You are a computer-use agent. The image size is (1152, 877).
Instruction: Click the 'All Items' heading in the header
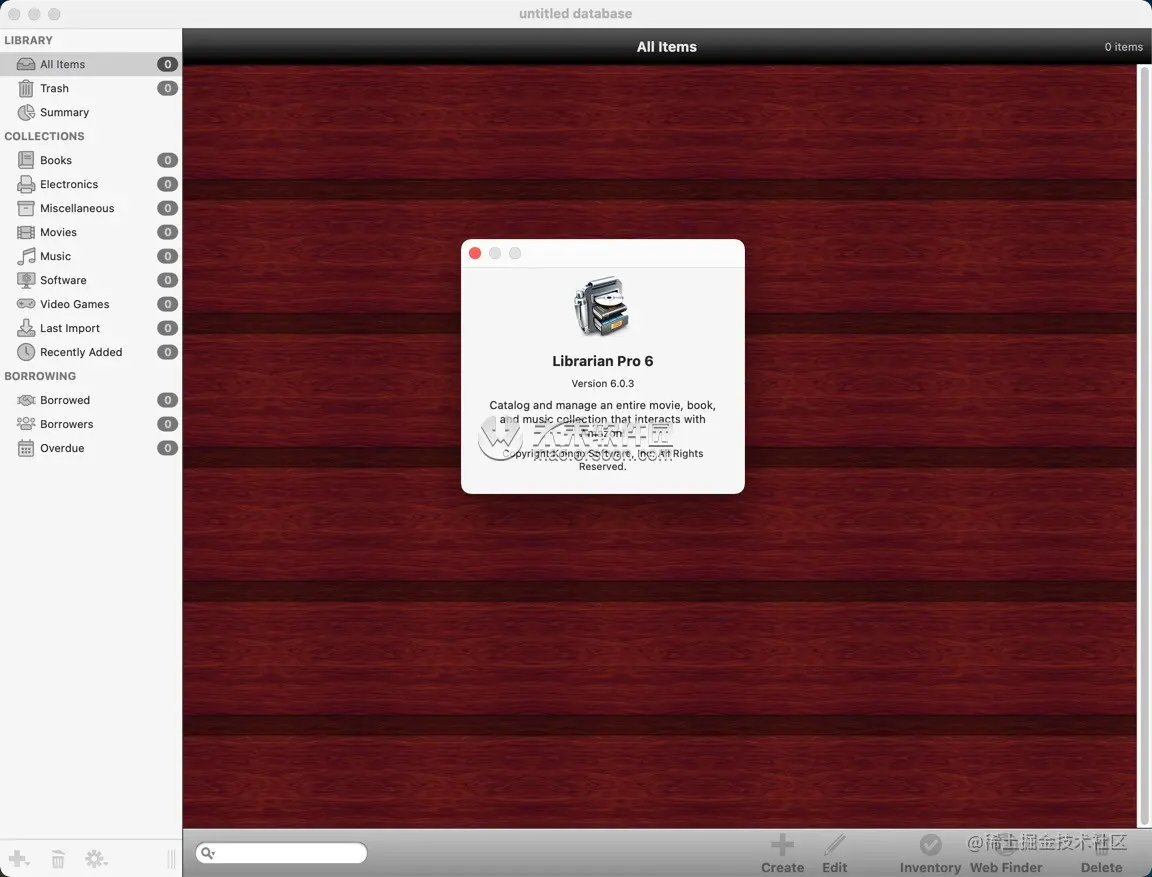point(666,47)
